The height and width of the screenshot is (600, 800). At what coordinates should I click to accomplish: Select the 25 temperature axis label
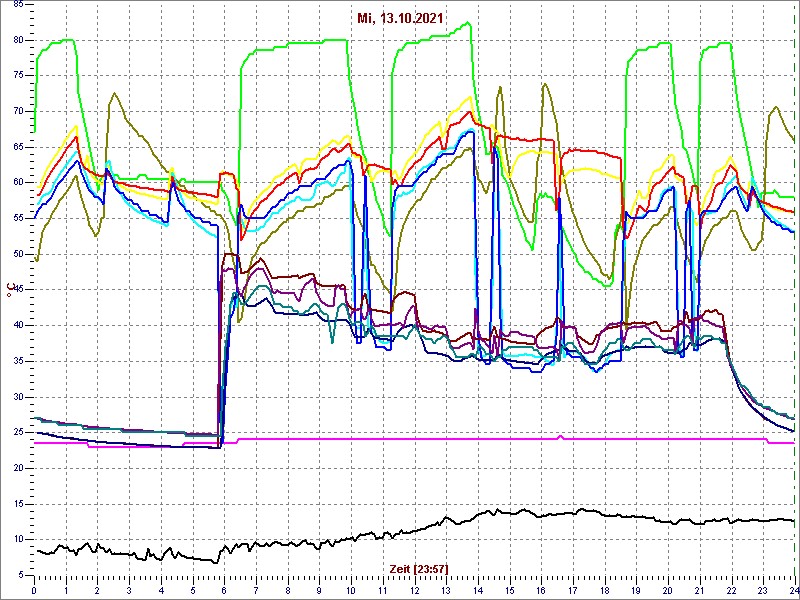[16, 433]
